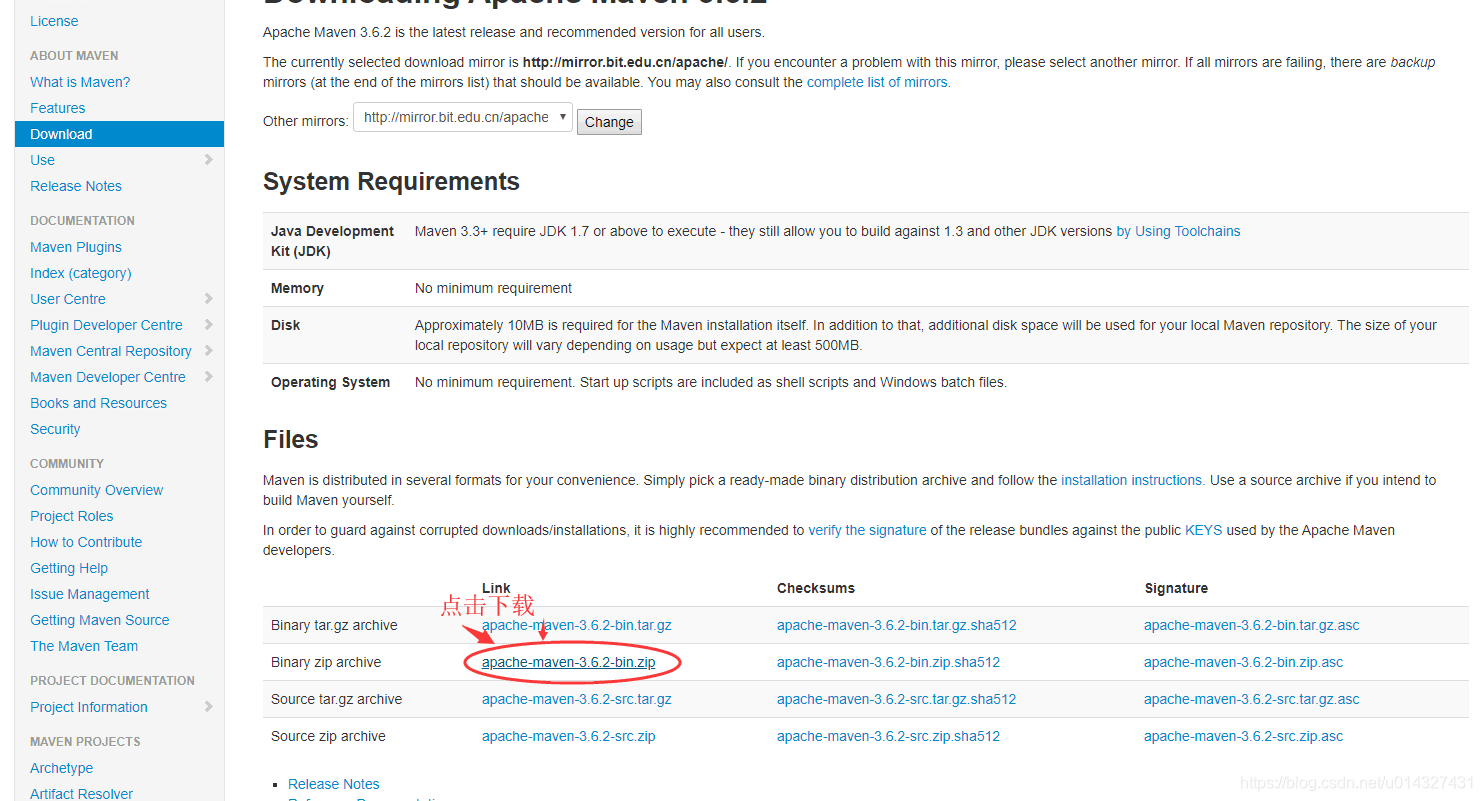Expand the Use submenu chevron
The image size is (1482, 801).
click(208, 159)
